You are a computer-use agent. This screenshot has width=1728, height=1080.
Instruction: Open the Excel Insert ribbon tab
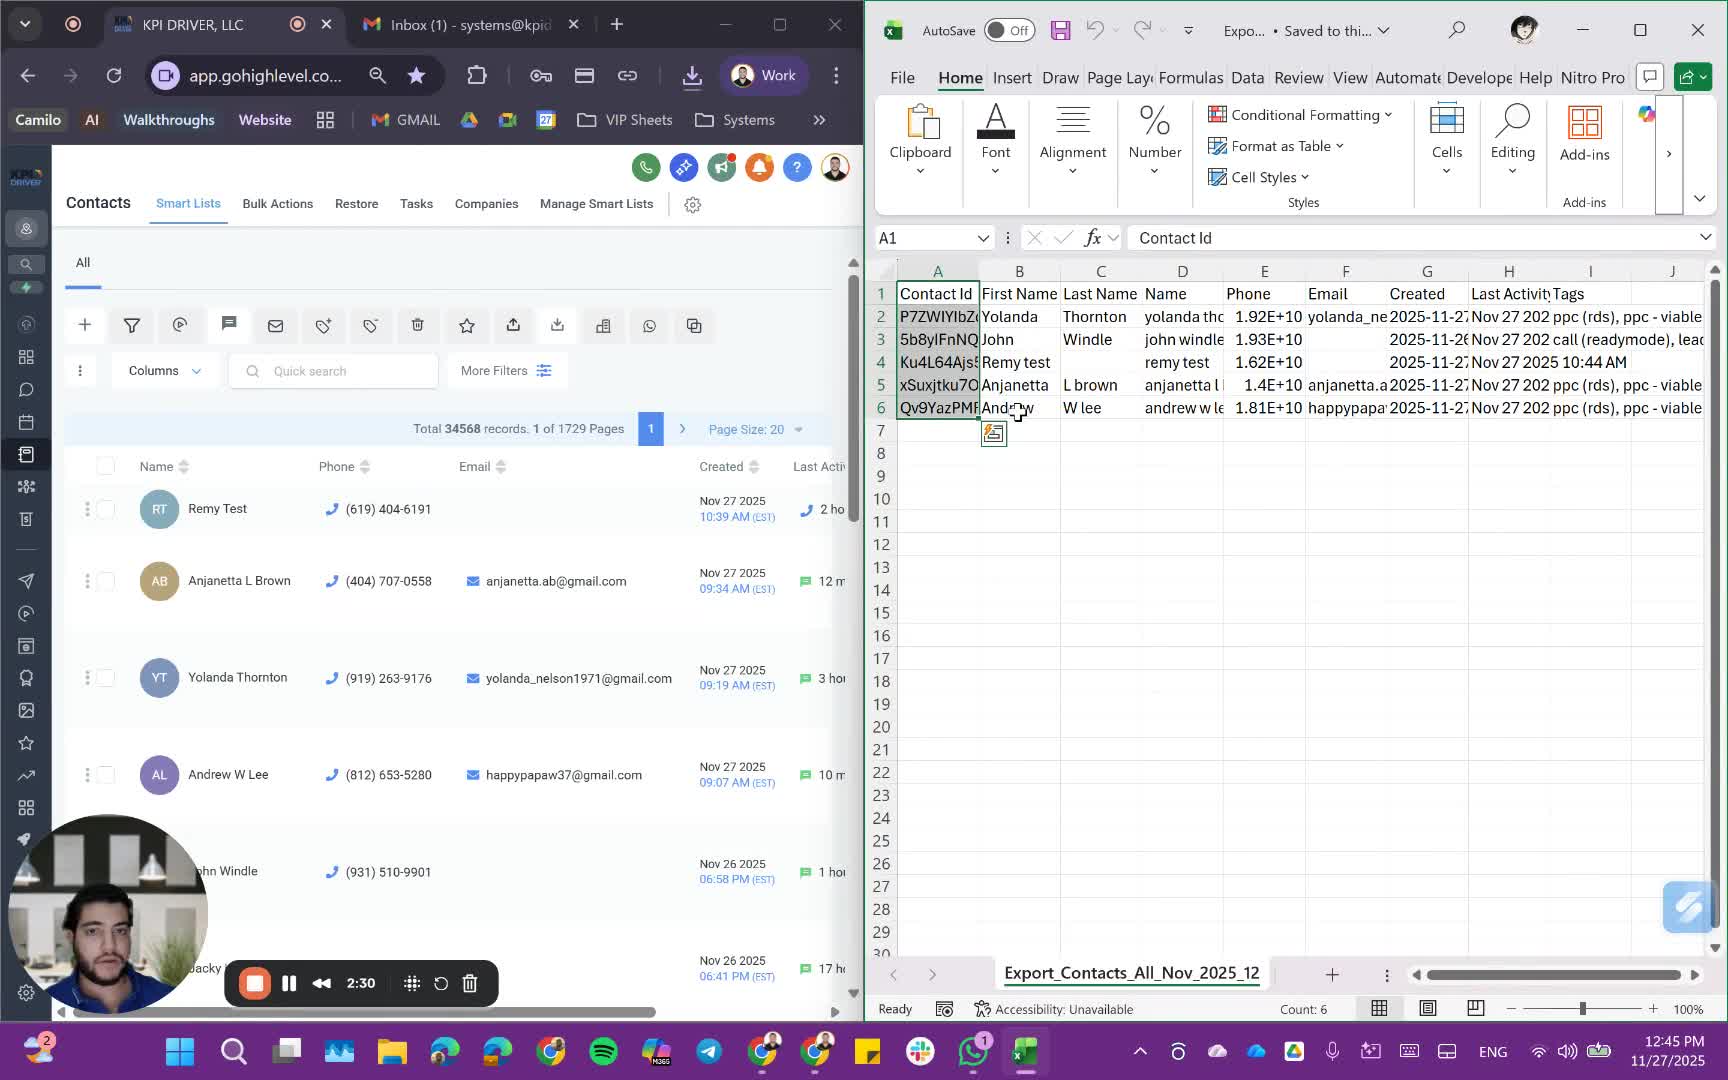(1012, 77)
